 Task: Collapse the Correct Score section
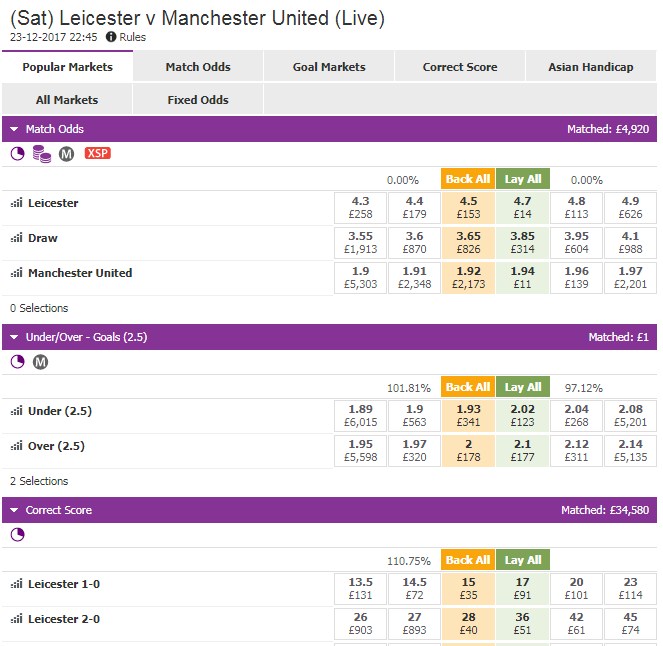14,510
